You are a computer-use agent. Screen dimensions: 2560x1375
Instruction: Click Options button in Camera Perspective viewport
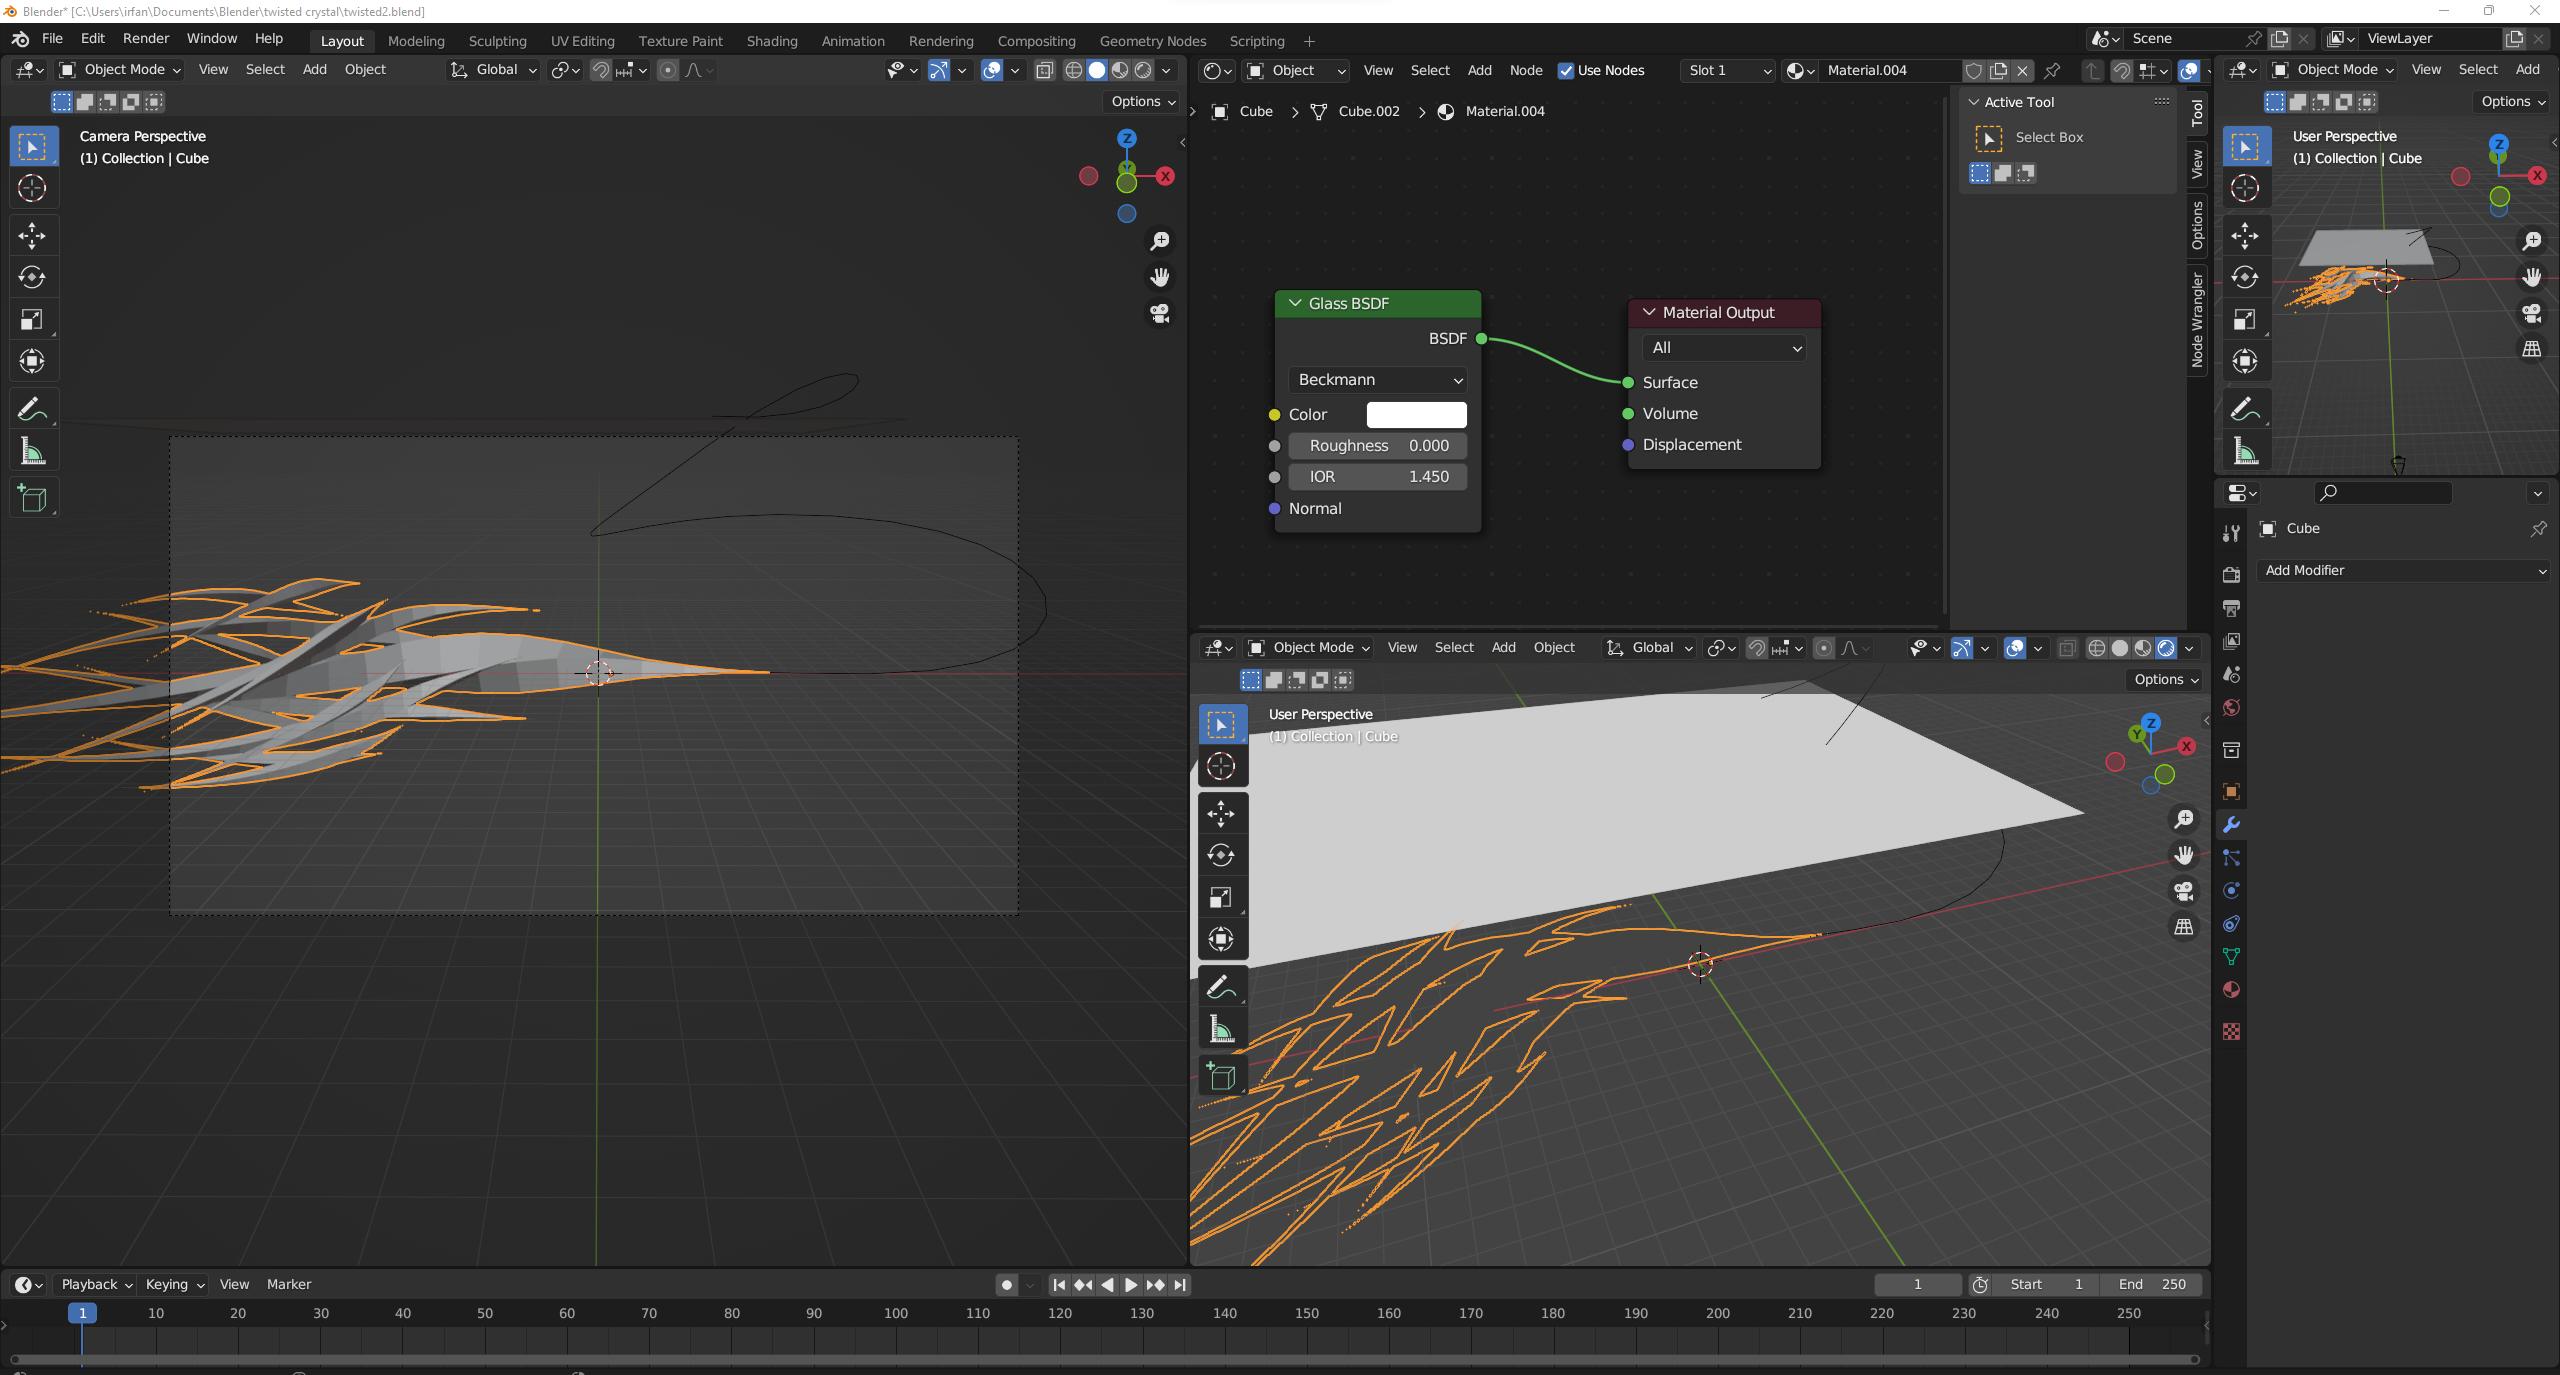[1142, 101]
